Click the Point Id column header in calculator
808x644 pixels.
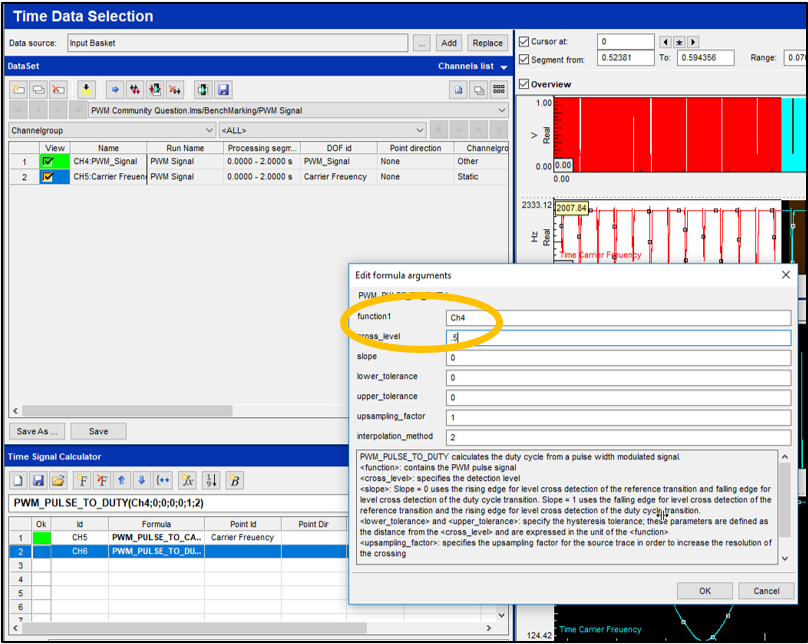(x=243, y=524)
